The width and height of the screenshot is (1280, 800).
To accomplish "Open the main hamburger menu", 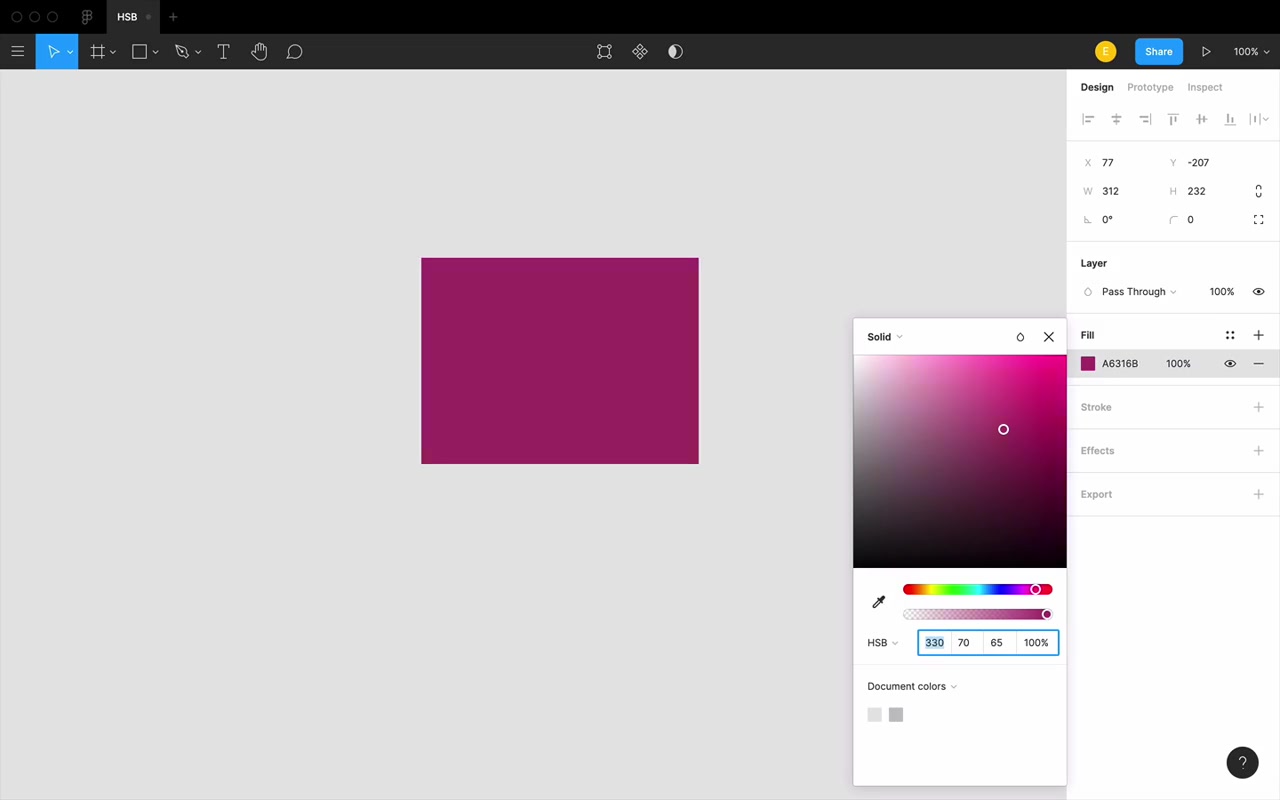I will point(17,52).
